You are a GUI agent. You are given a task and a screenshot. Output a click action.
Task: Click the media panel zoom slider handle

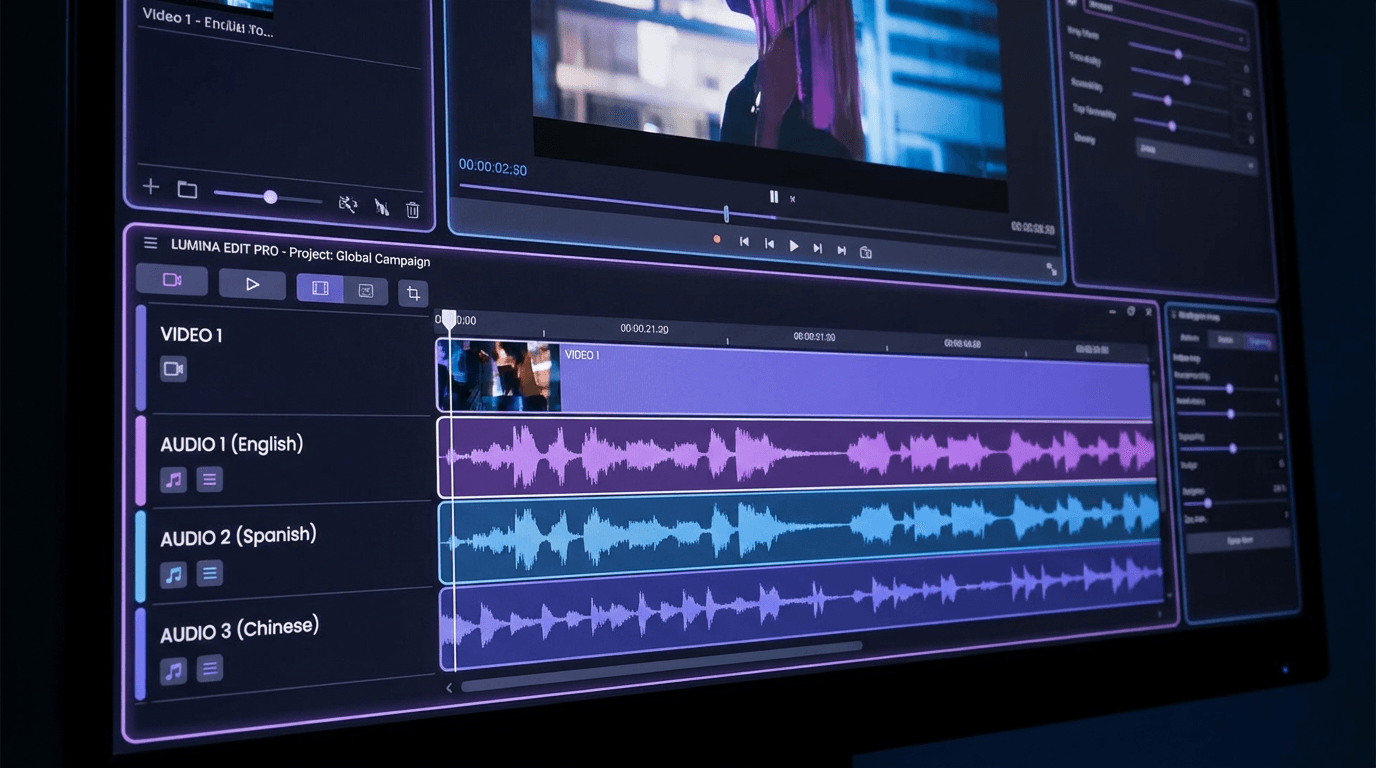point(270,197)
